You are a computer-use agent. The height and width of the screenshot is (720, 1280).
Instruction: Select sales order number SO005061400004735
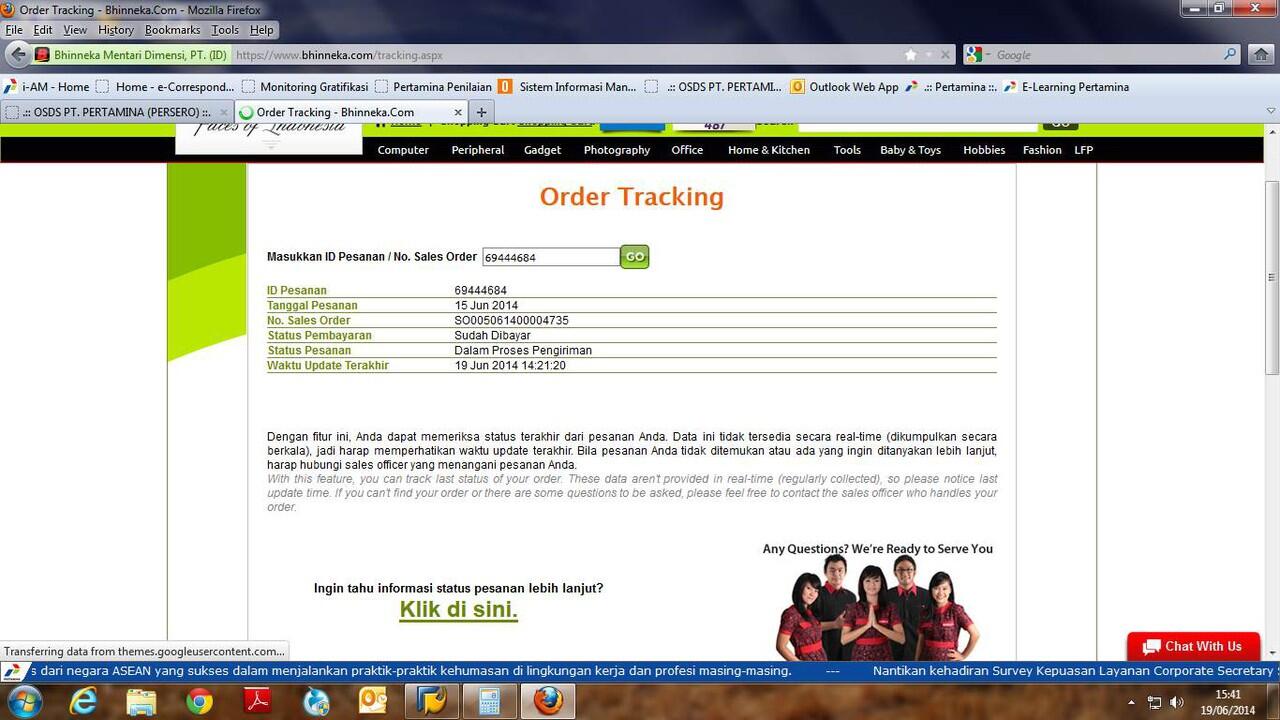pyautogui.click(x=511, y=321)
